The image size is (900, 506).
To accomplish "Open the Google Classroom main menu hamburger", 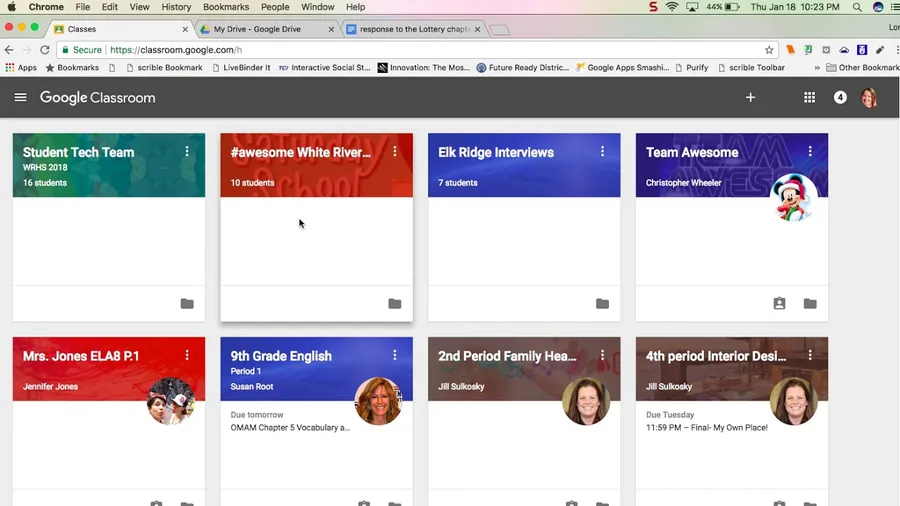I will 20,98.
